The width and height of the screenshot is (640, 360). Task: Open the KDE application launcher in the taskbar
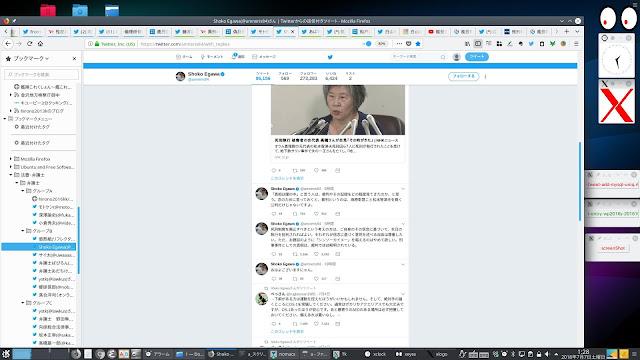pos(6,354)
